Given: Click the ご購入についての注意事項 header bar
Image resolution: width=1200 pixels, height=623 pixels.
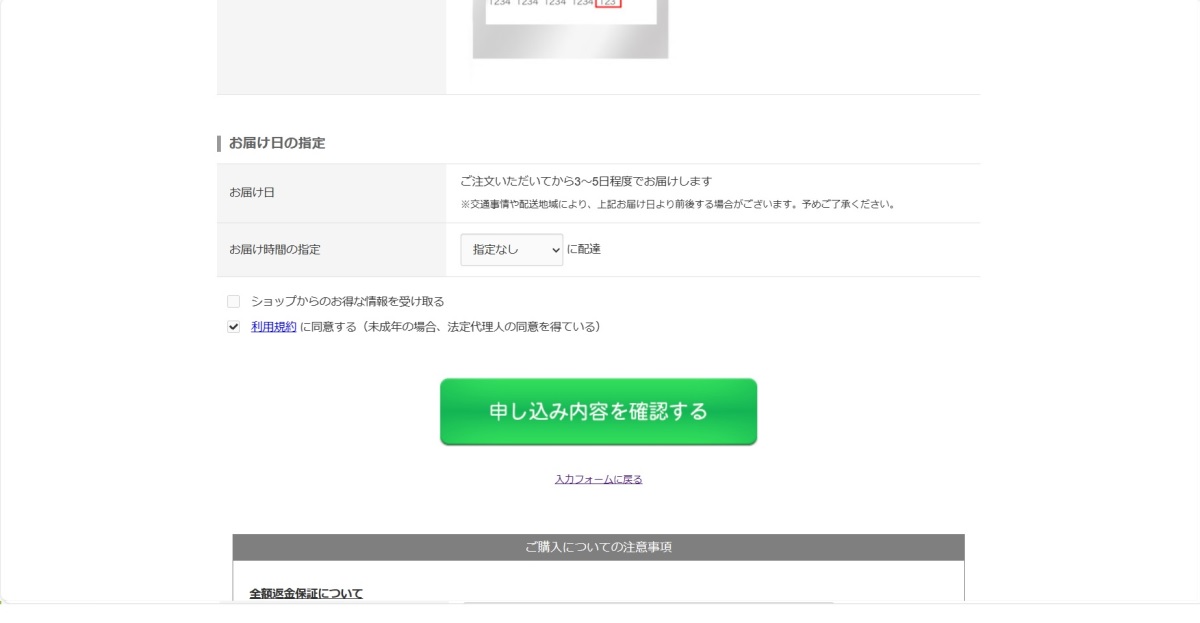Looking at the screenshot, I should point(599,547).
